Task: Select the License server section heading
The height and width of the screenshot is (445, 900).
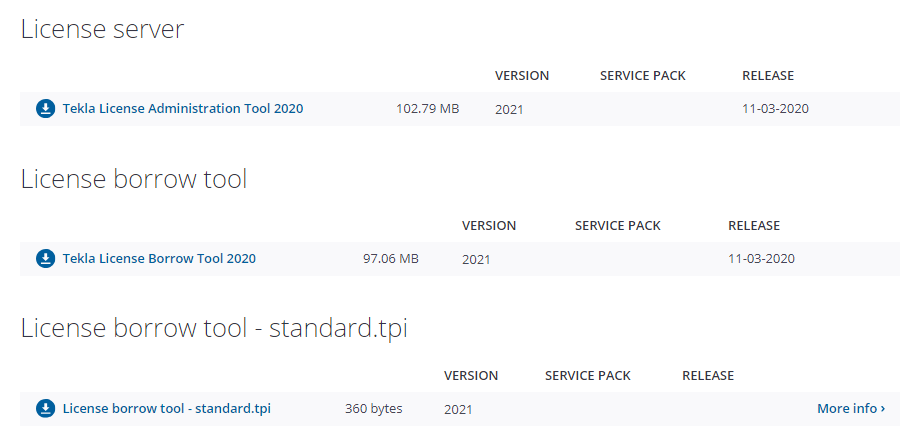Action: coord(102,30)
